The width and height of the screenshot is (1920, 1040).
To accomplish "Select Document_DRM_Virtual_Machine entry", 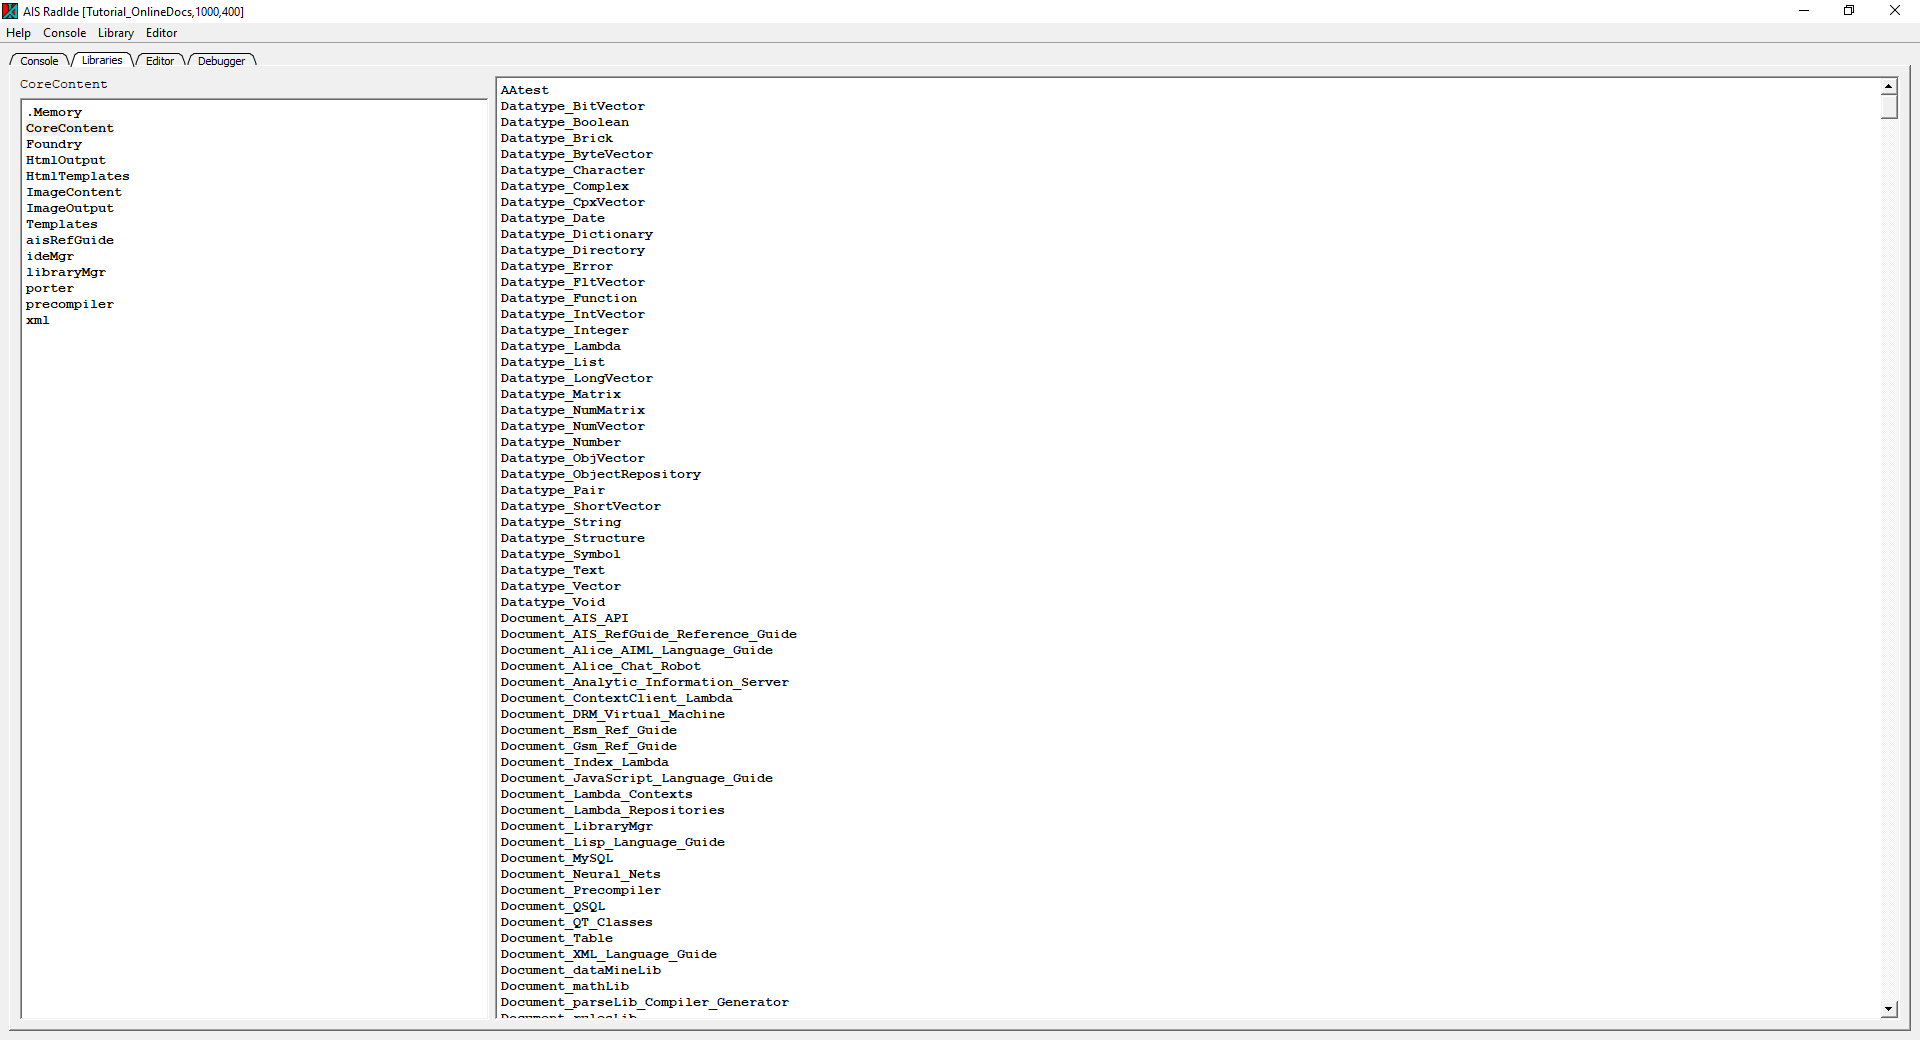I will tap(613, 714).
